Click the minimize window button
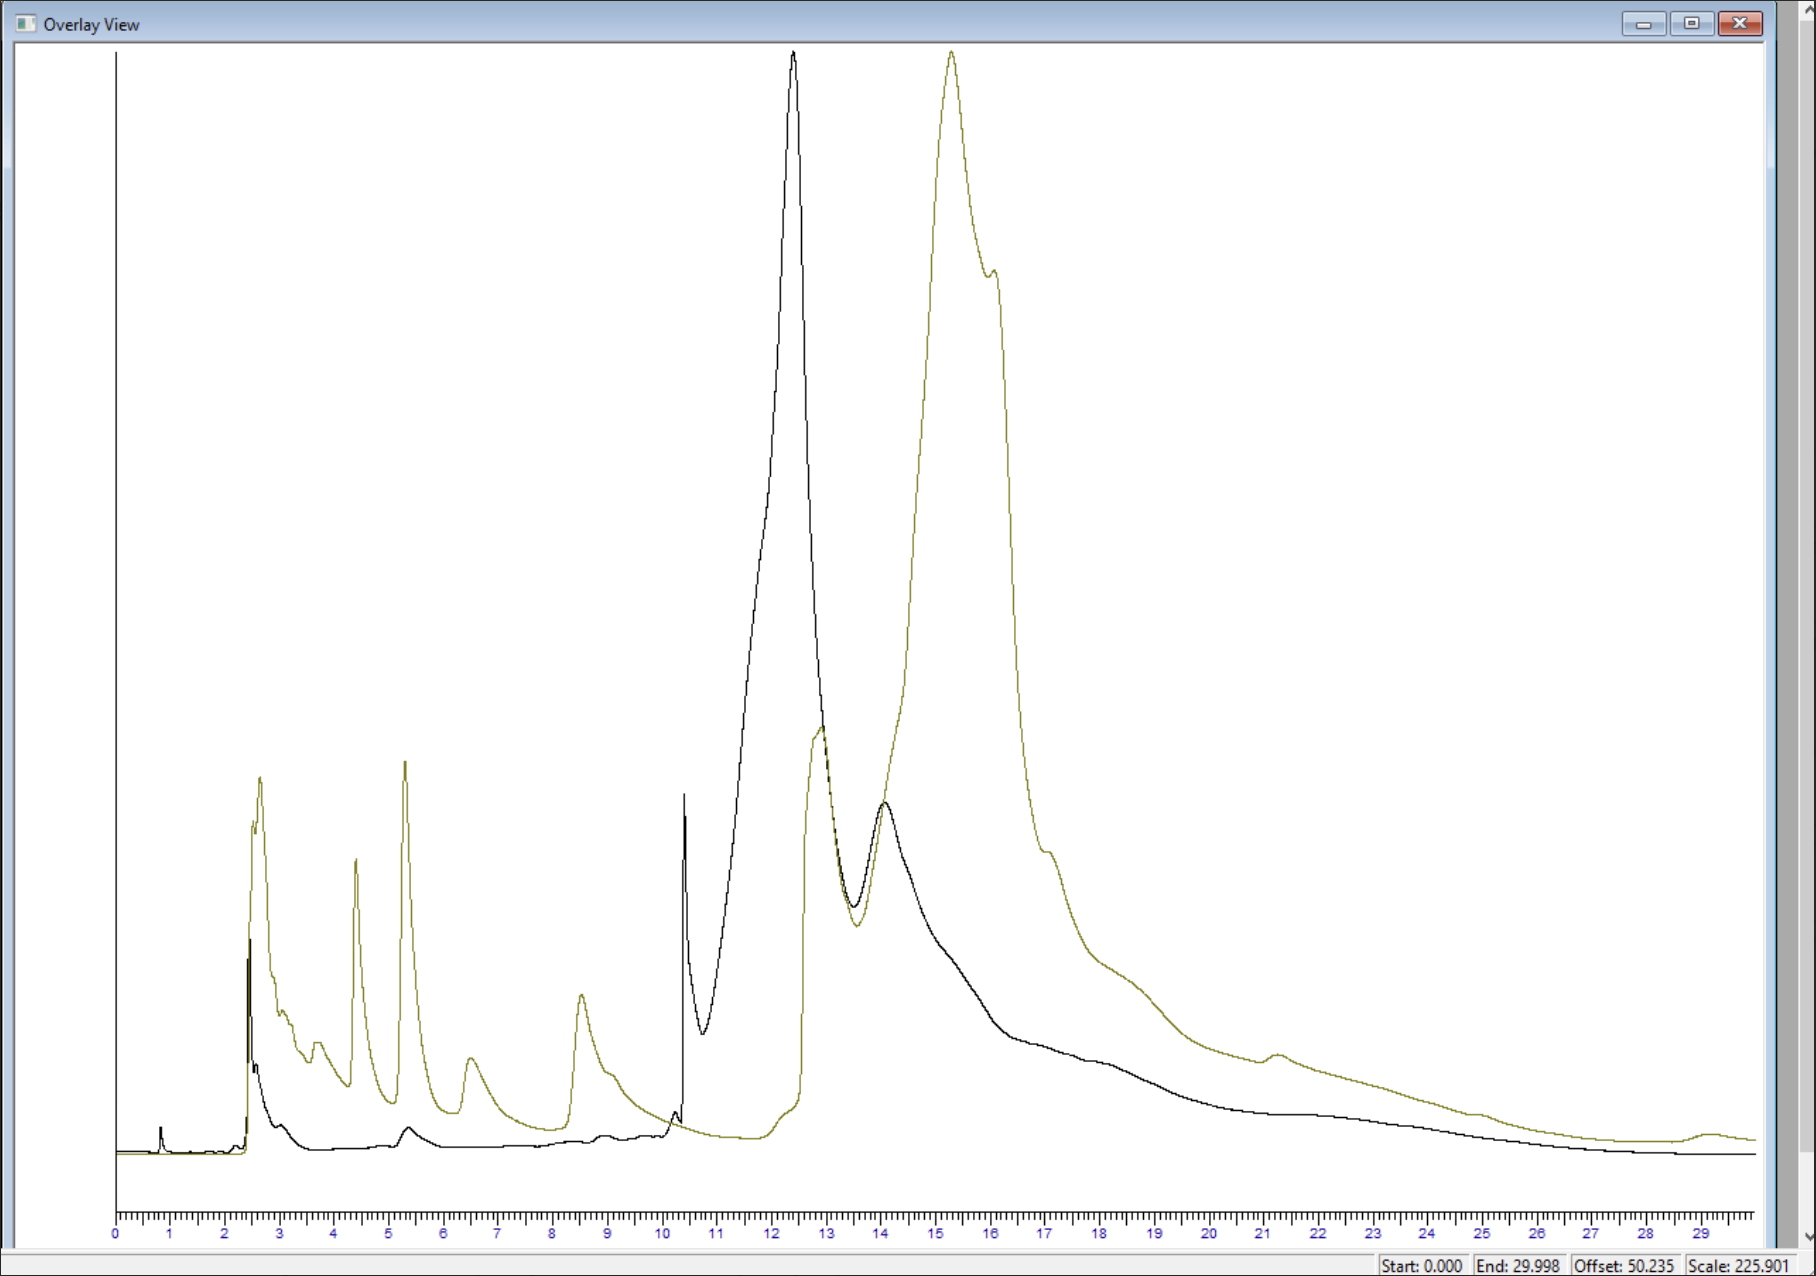 1642,23
